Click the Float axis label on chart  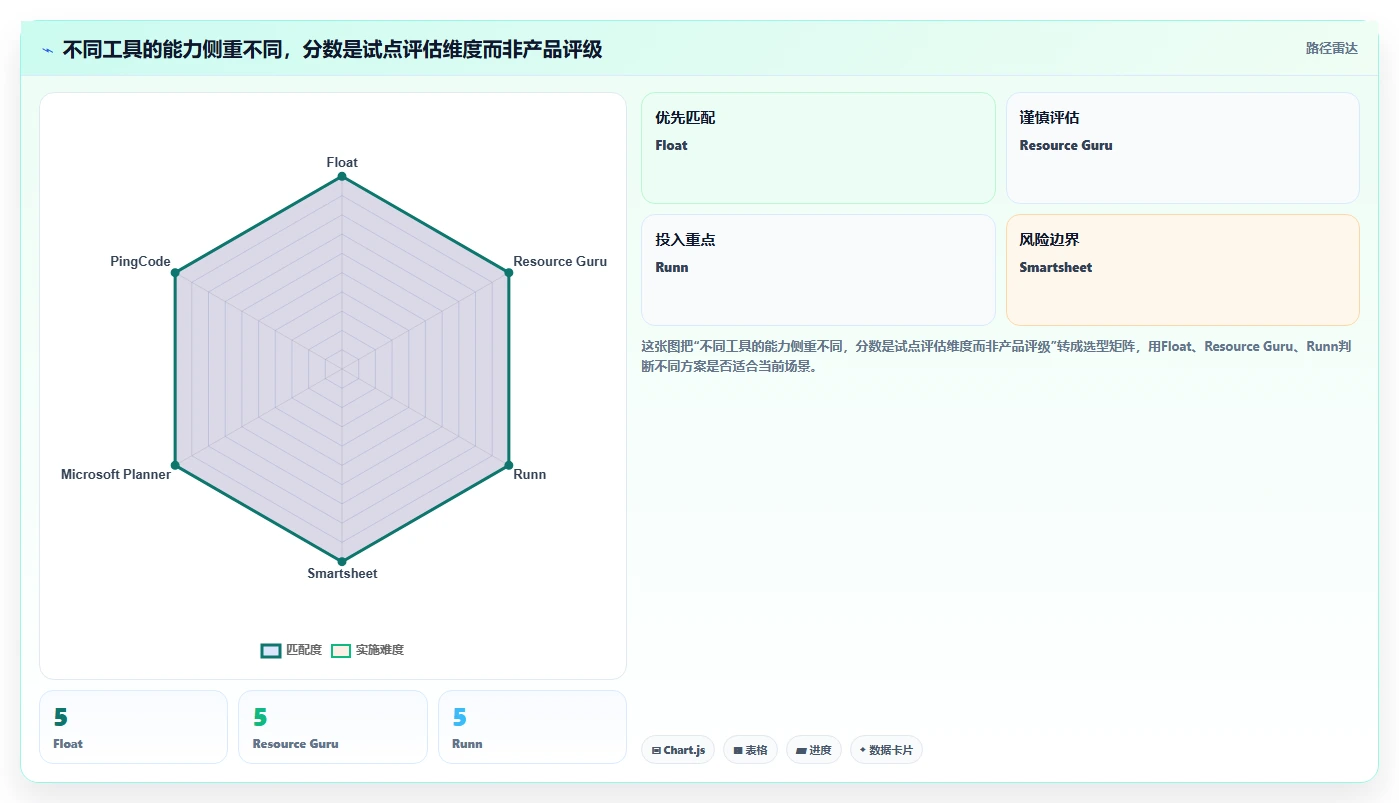342,162
